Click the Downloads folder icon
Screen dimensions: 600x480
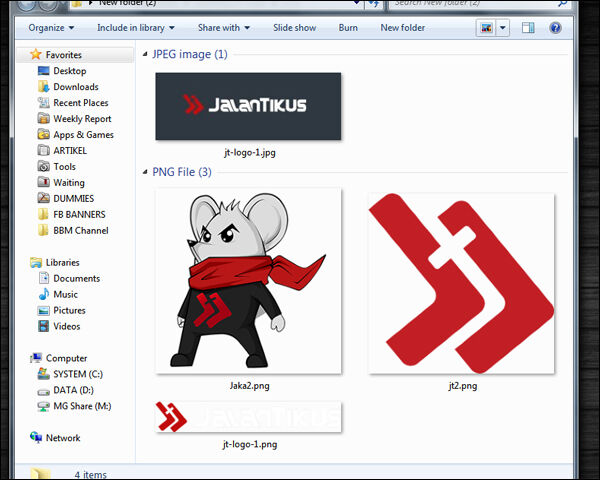pyautogui.click(x=44, y=87)
